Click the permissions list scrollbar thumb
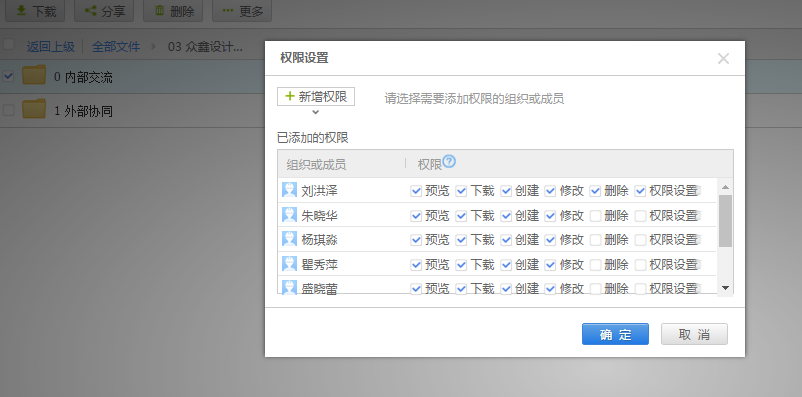The width and height of the screenshot is (802, 397). pos(725,220)
